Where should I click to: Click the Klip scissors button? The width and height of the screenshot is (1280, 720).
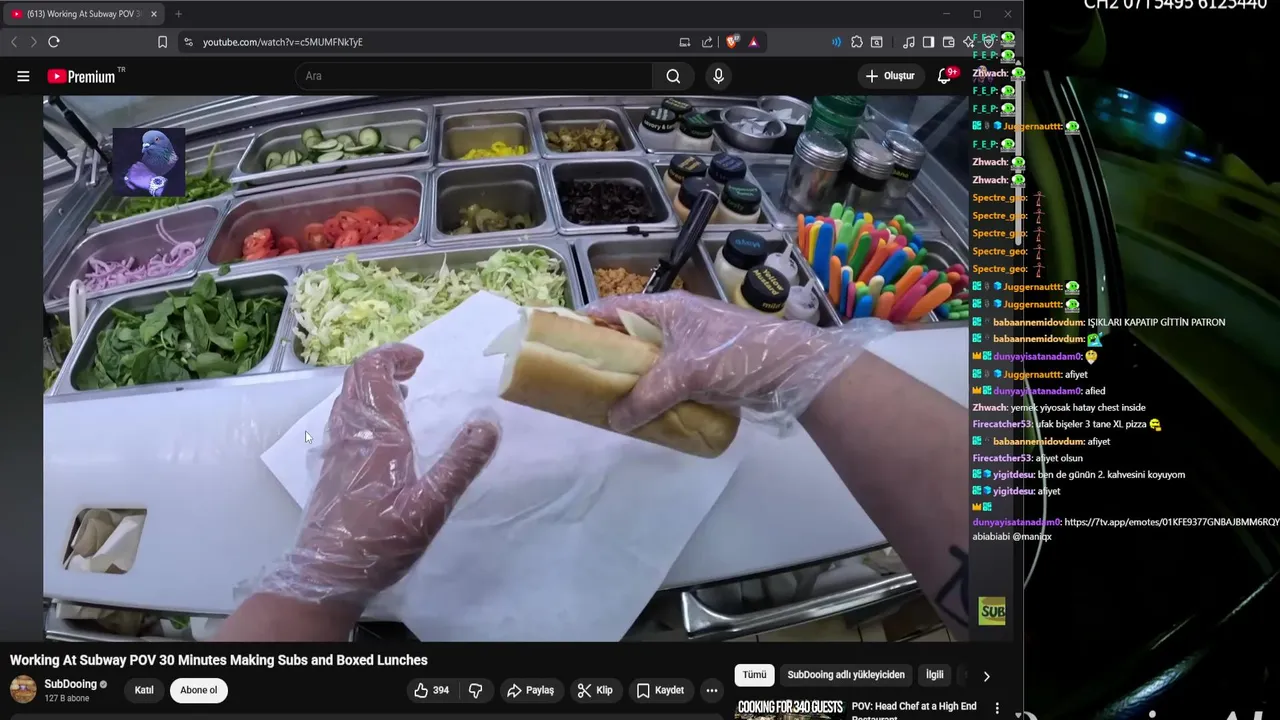tap(595, 690)
